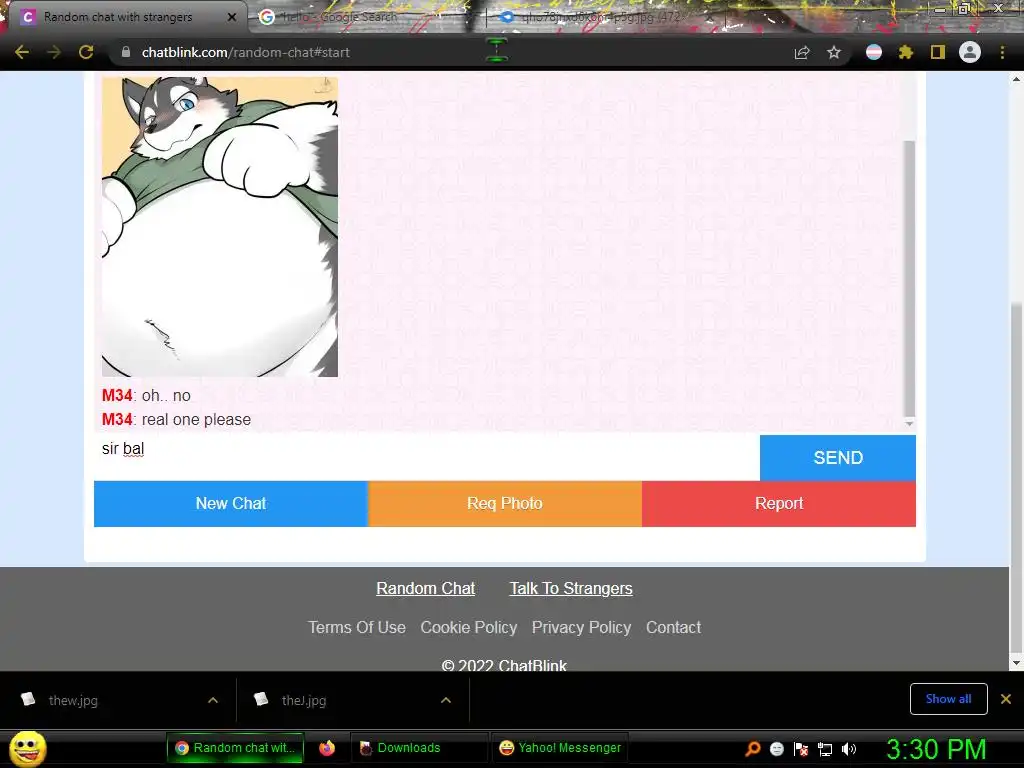The height and width of the screenshot is (768, 1024).
Task: Open the Chrome three-dot menu
Action: (1002, 52)
